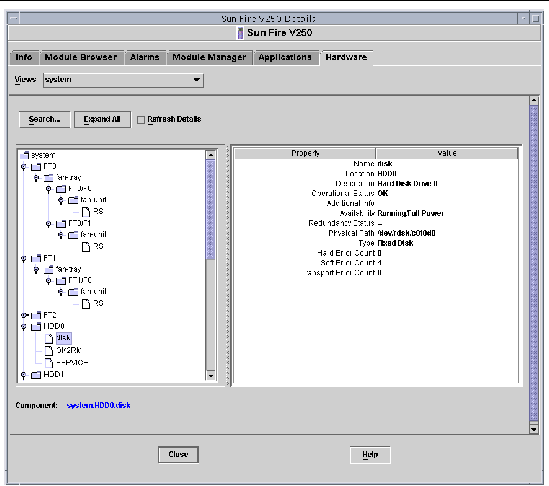Click the FT1/F0 folder icon

click(x=61, y=280)
